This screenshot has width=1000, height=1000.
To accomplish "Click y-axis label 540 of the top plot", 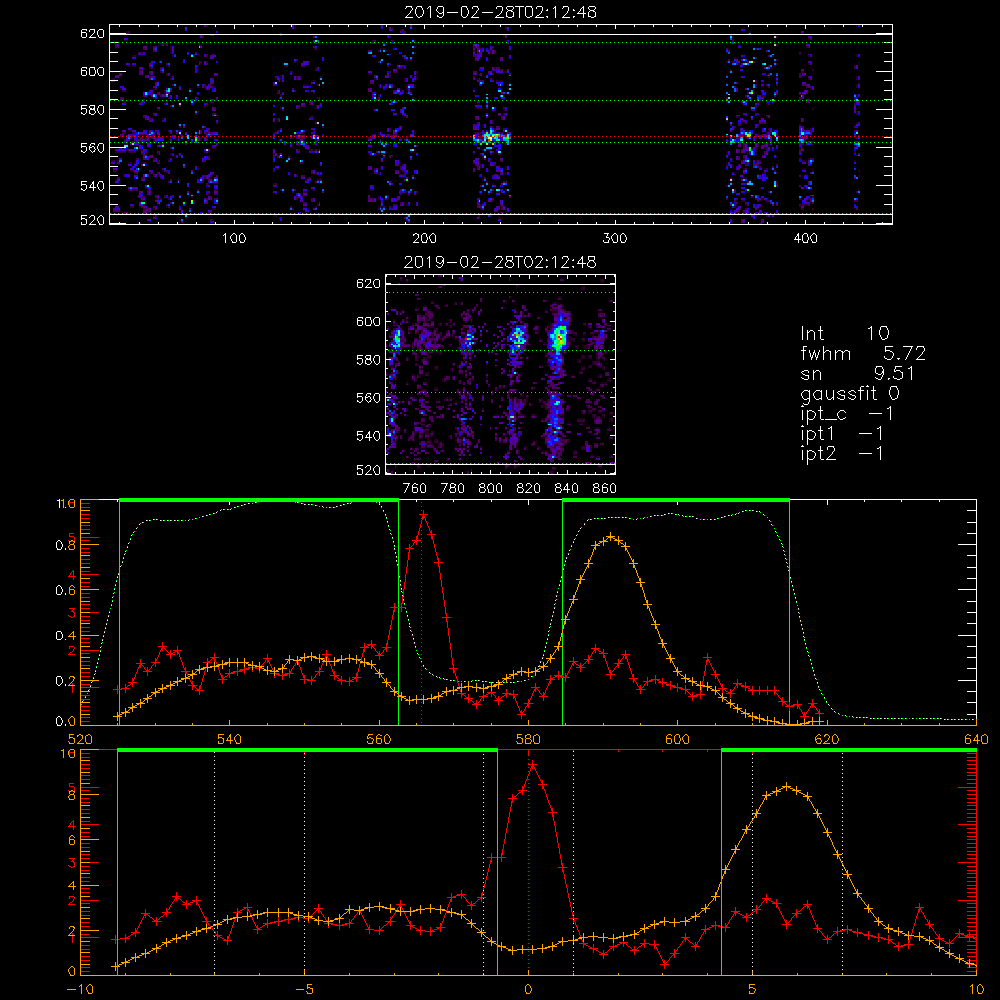I will (92, 186).
